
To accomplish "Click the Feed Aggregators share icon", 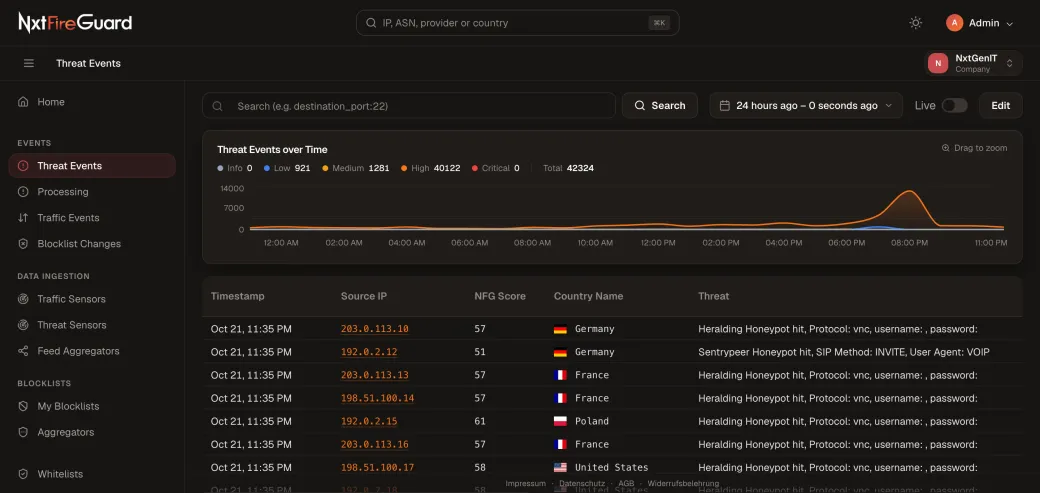I will [23, 350].
